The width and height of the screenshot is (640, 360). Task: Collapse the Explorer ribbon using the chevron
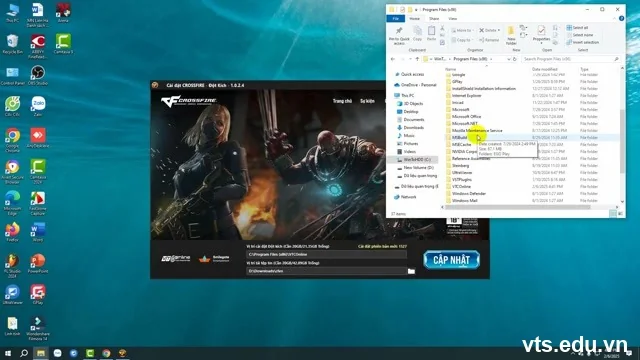(x=614, y=19)
